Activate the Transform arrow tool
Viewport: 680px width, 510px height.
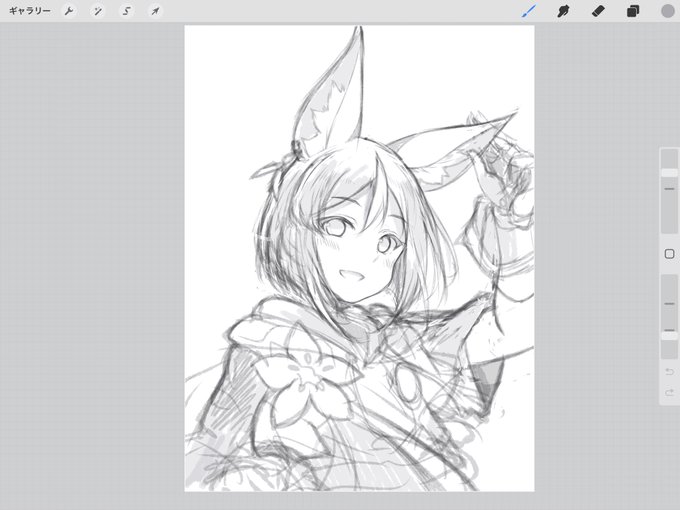click(155, 11)
